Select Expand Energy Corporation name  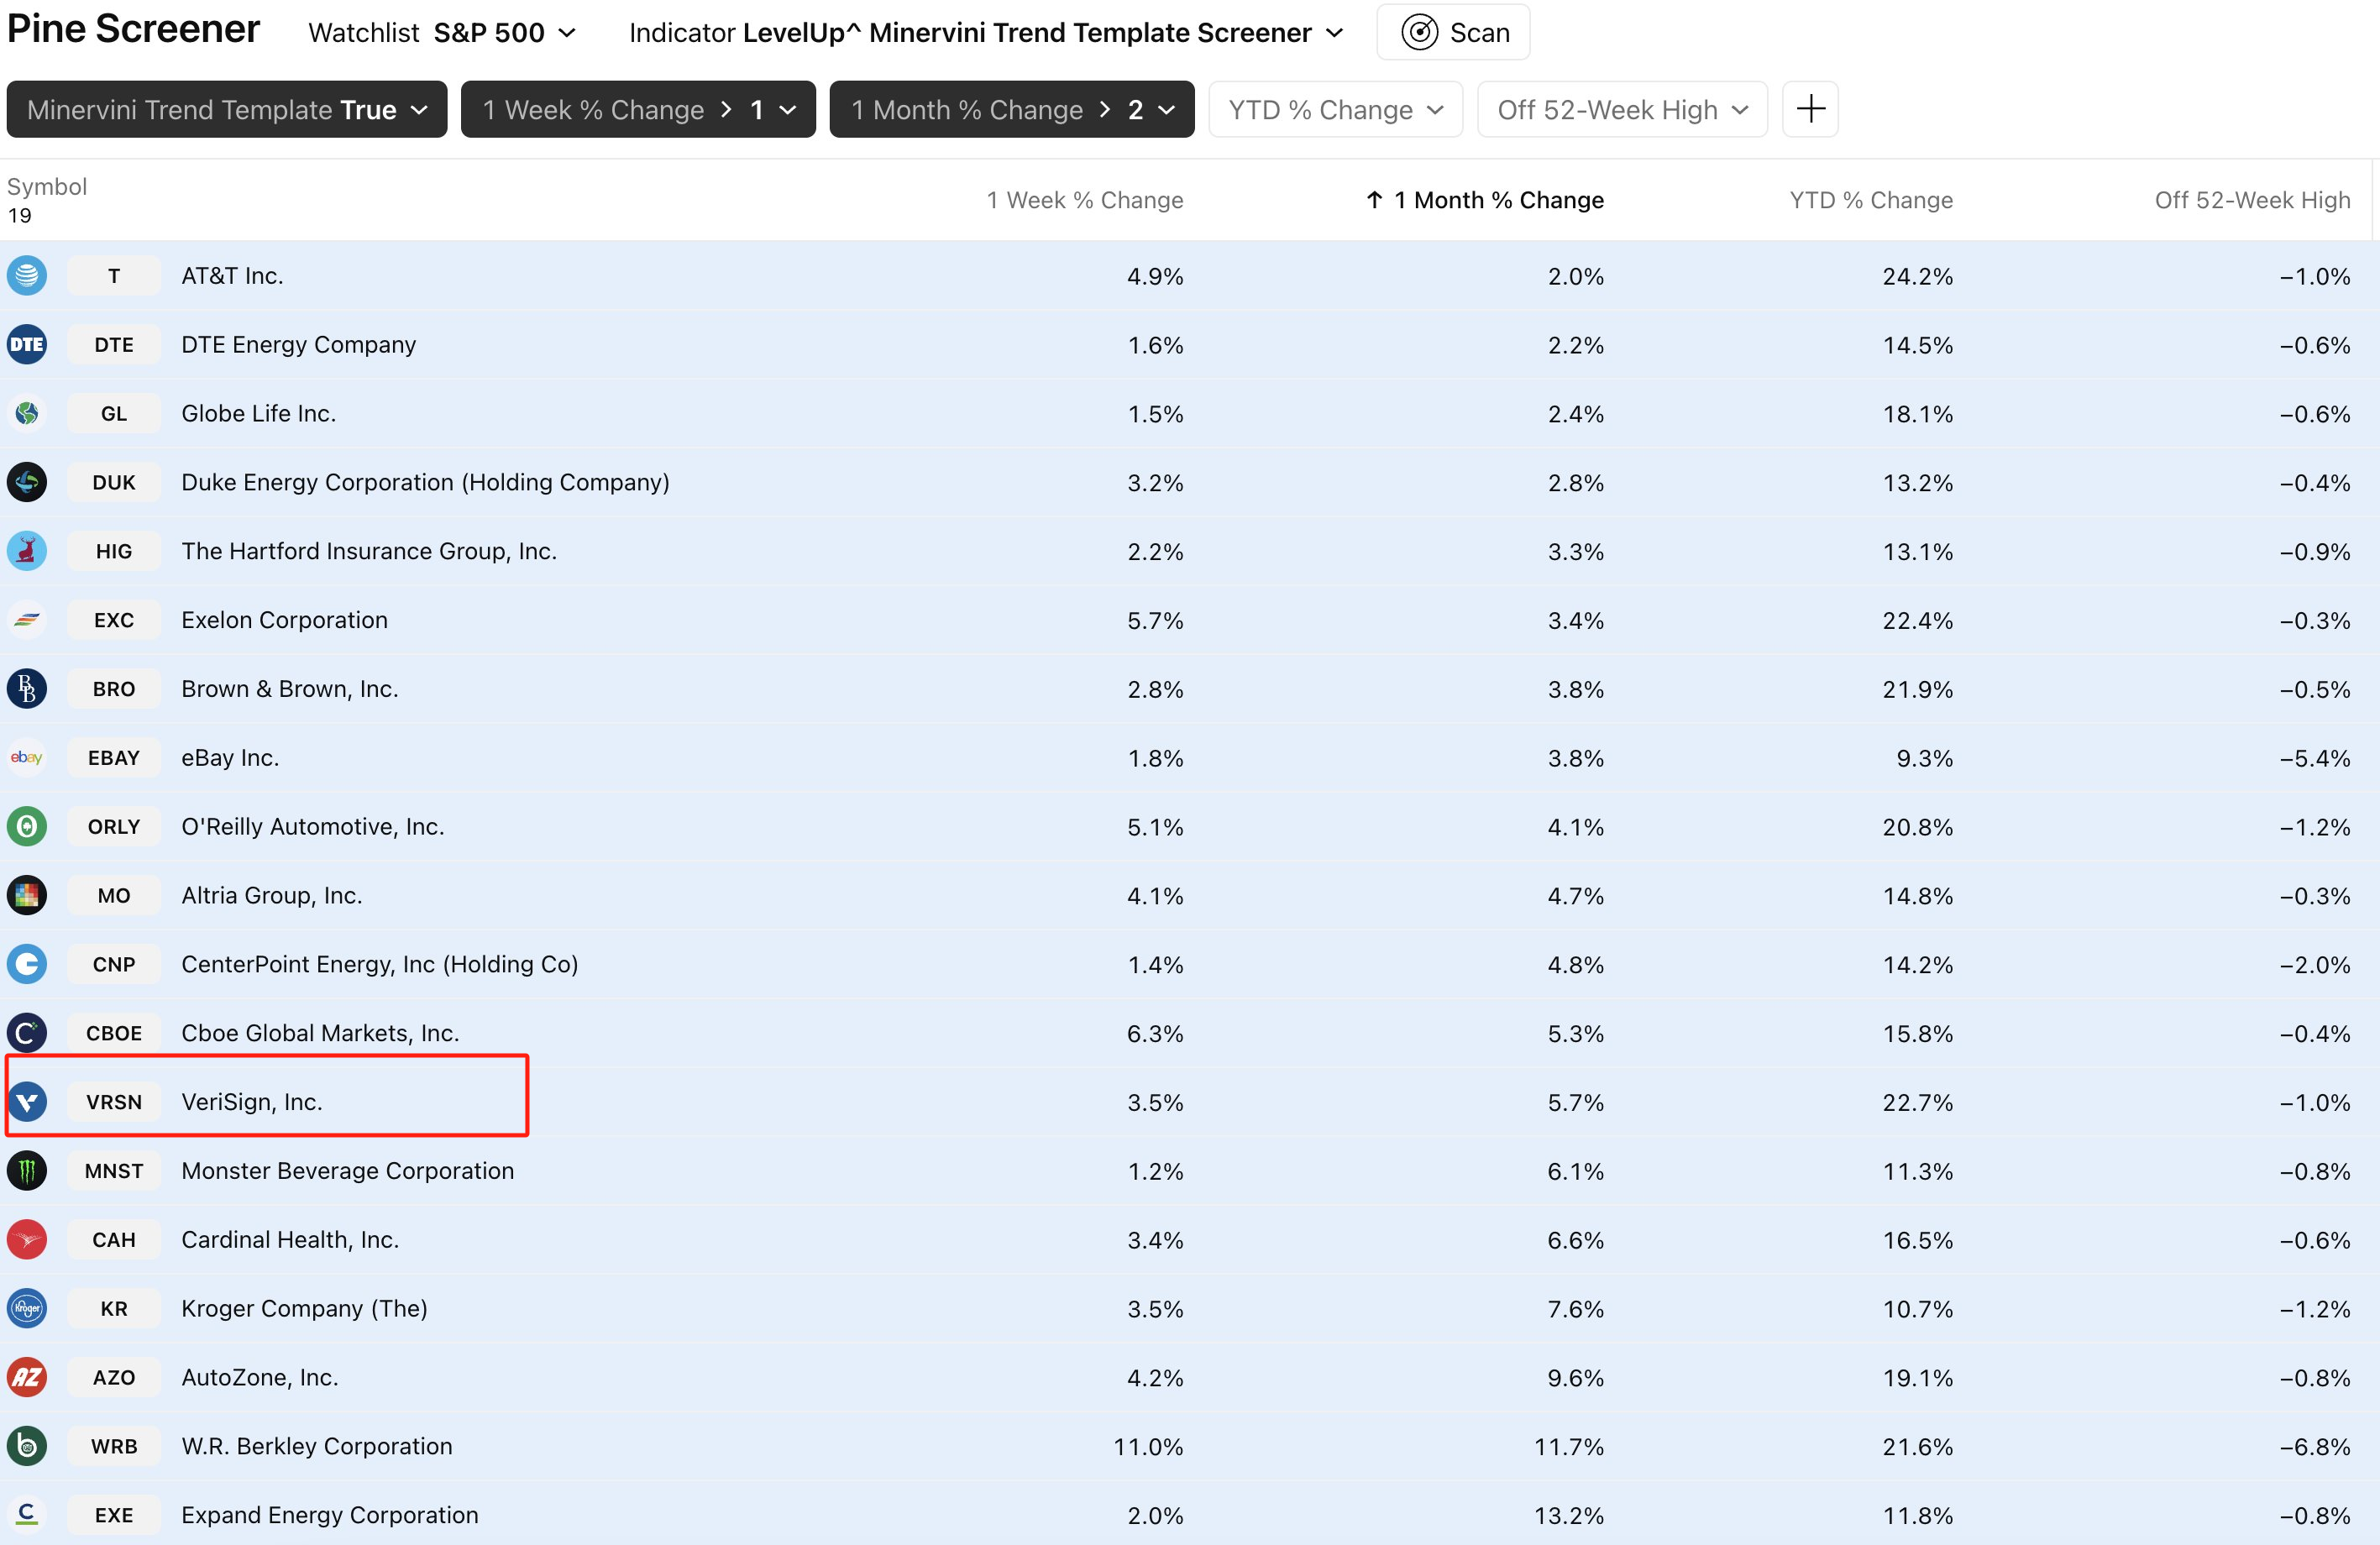(330, 1514)
